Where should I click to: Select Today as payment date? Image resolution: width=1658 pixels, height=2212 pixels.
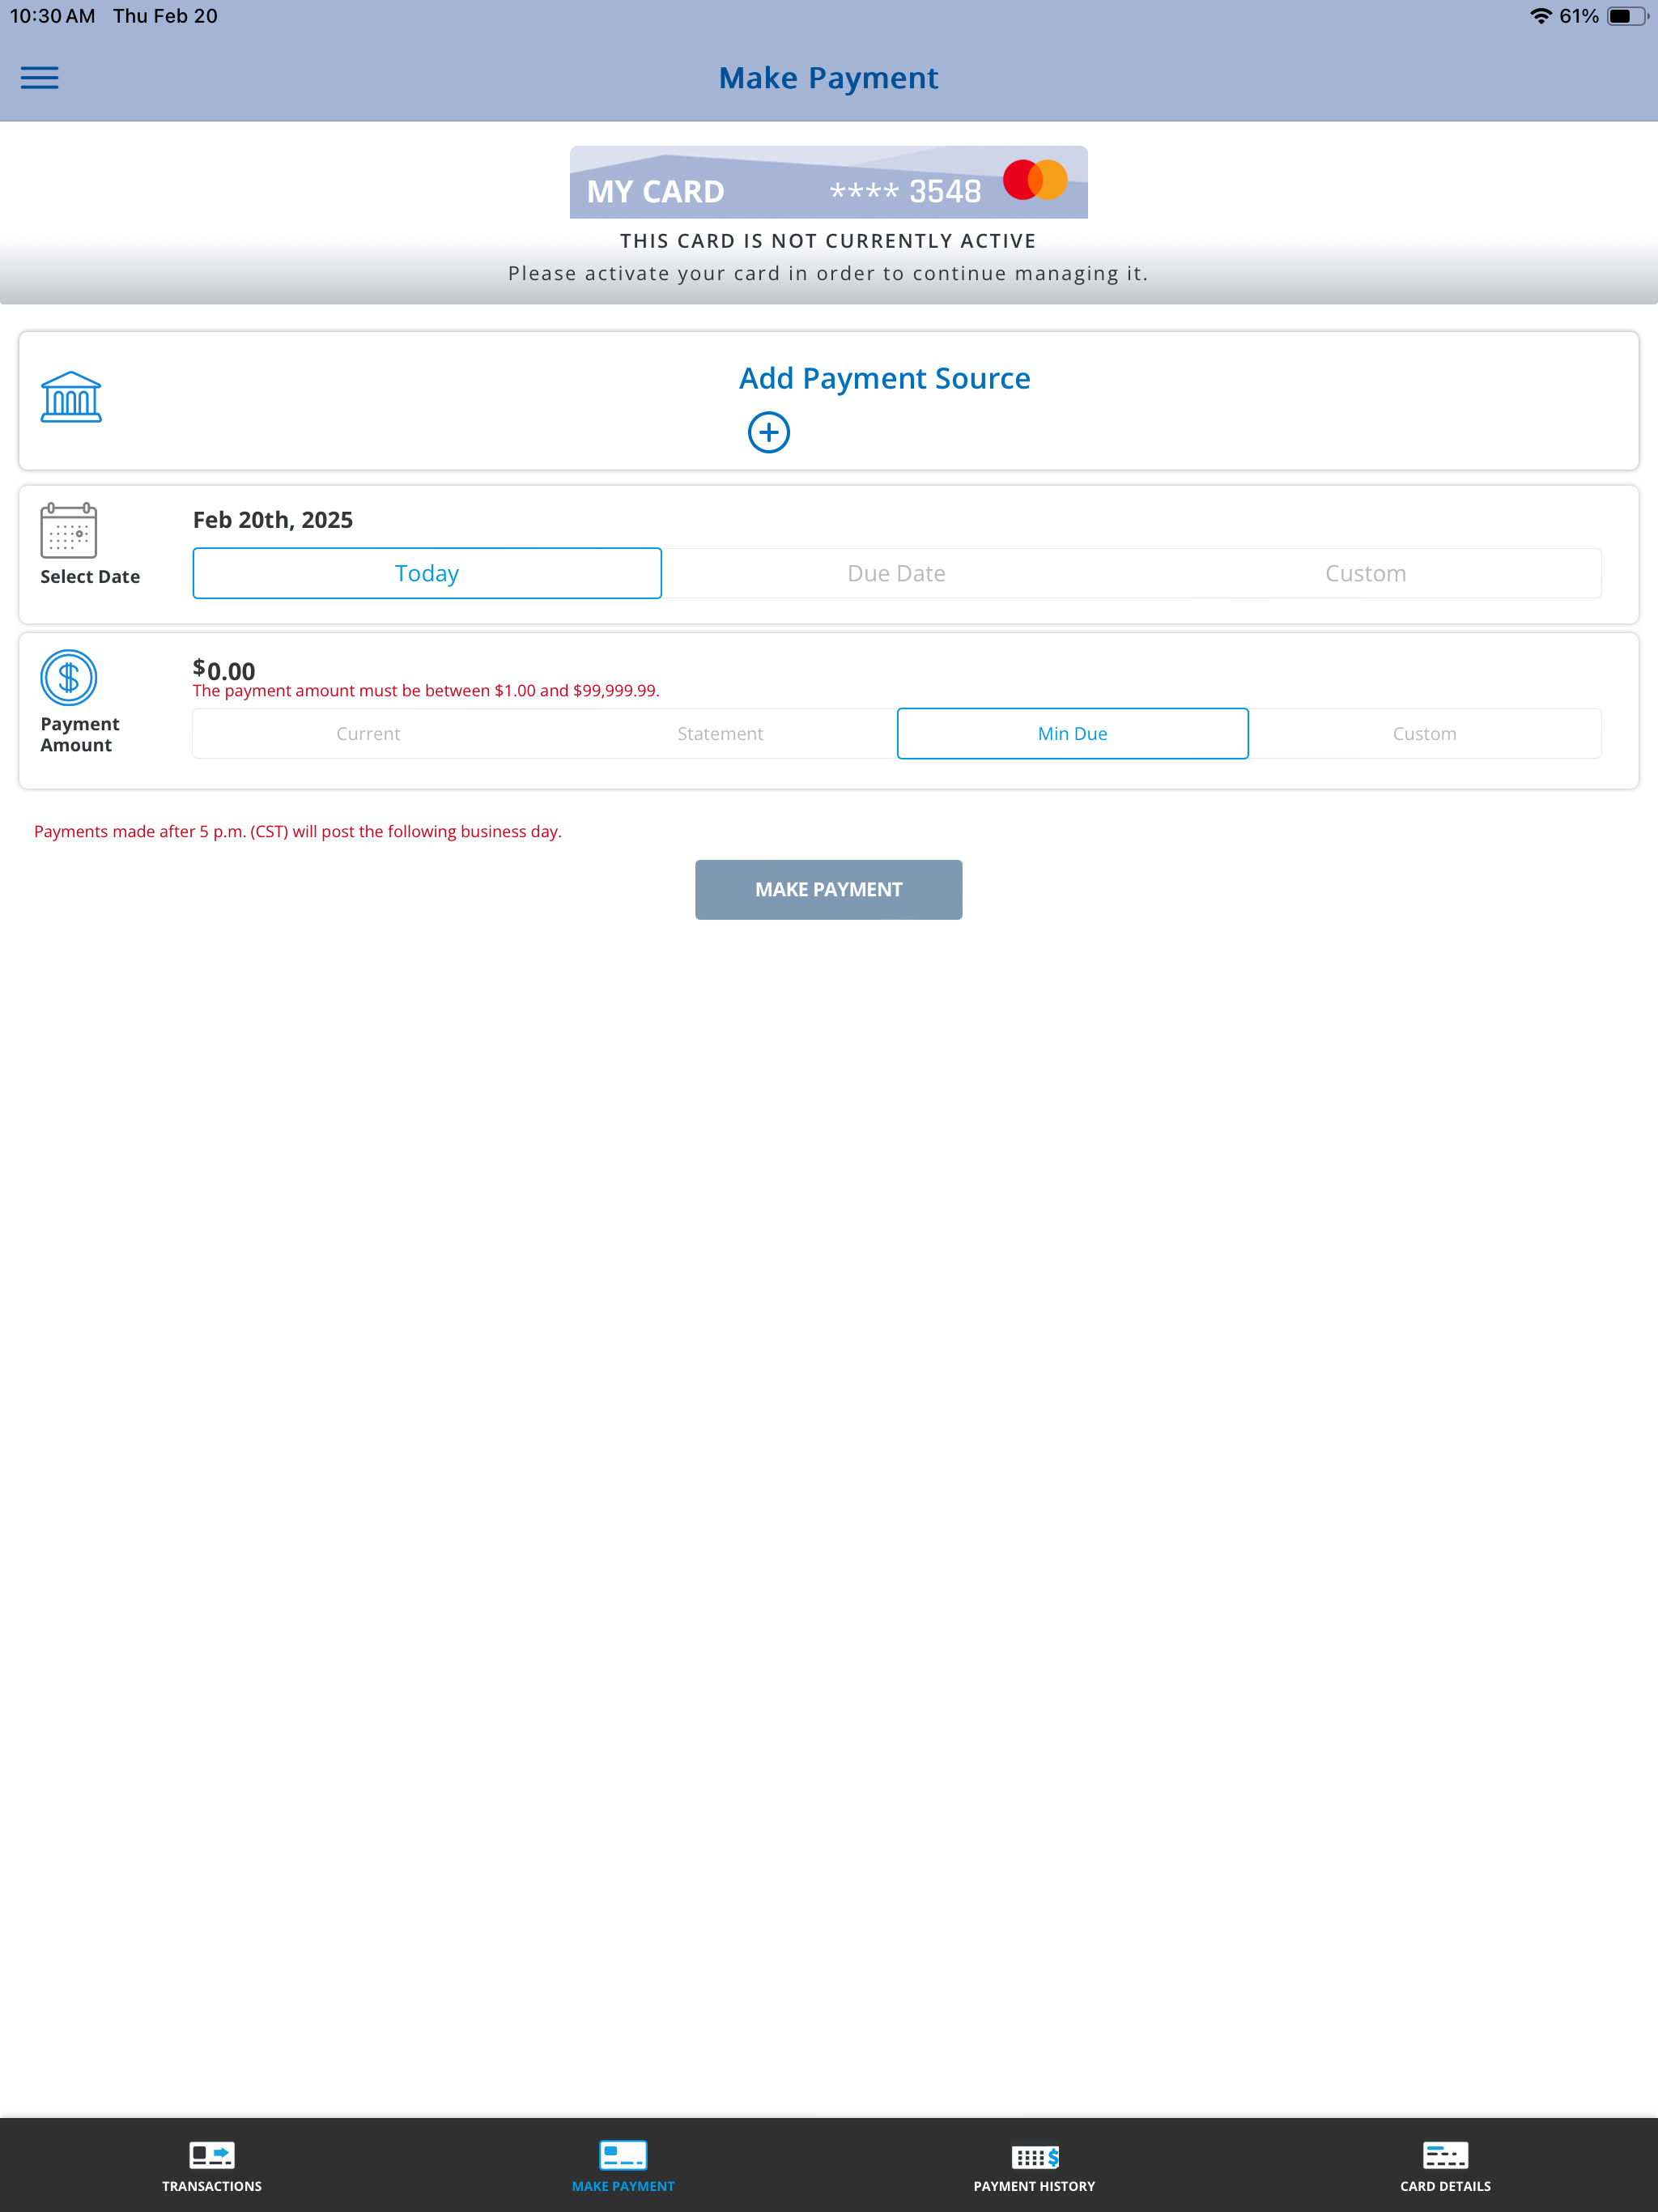pyautogui.click(x=427, y=573)
